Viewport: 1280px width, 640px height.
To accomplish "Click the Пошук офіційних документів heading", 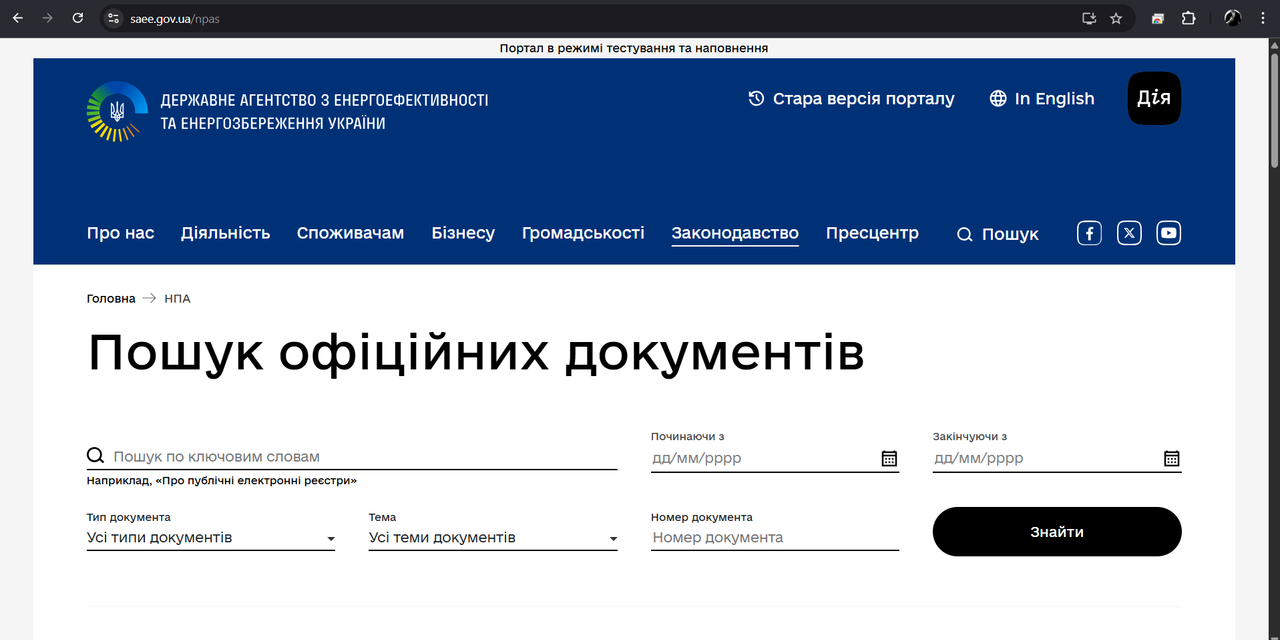I will pyautogui.click(x=476, y=352).
